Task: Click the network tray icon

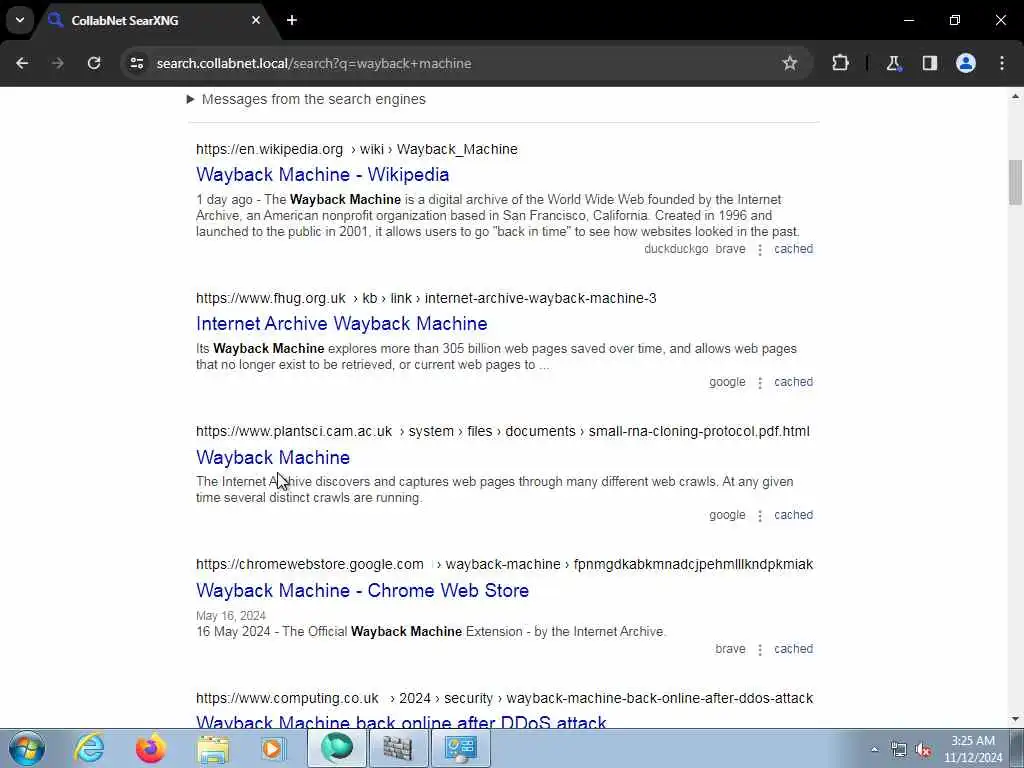Action: tap(899, 750)
